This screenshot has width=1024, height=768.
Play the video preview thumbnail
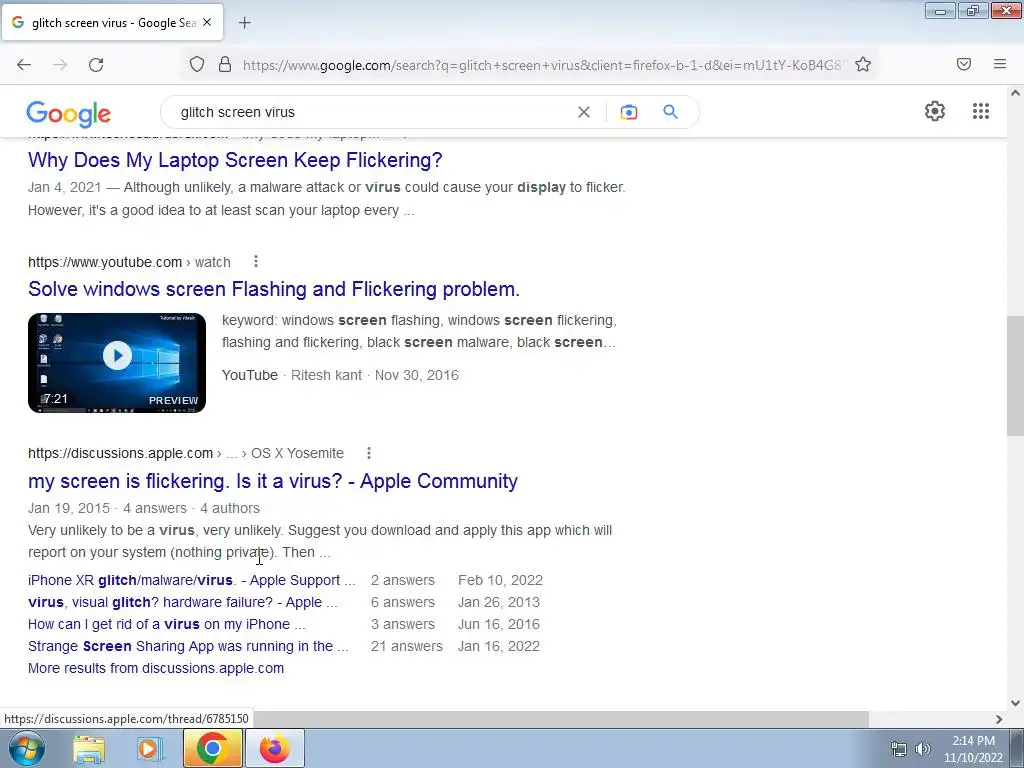(x=117, y=362)
